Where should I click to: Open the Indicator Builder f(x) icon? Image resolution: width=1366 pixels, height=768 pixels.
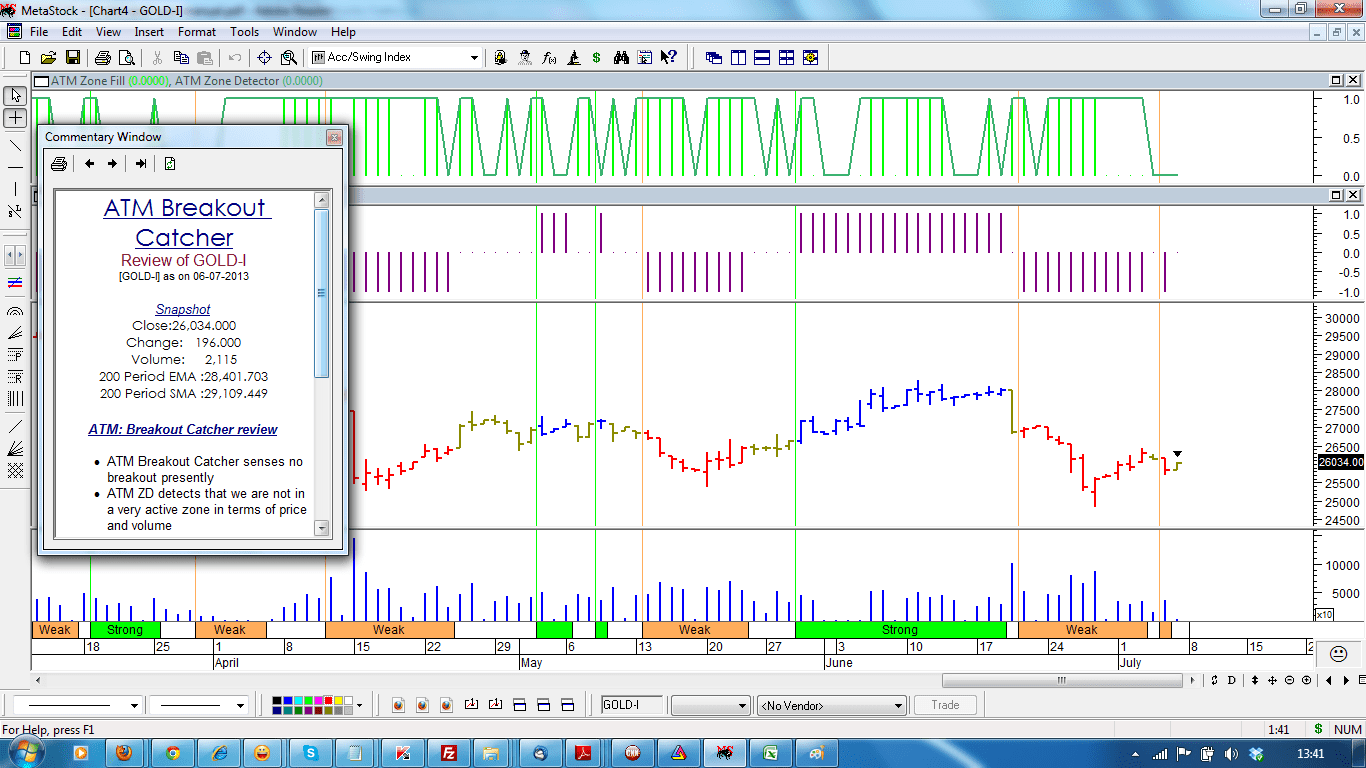click(549, 58)
